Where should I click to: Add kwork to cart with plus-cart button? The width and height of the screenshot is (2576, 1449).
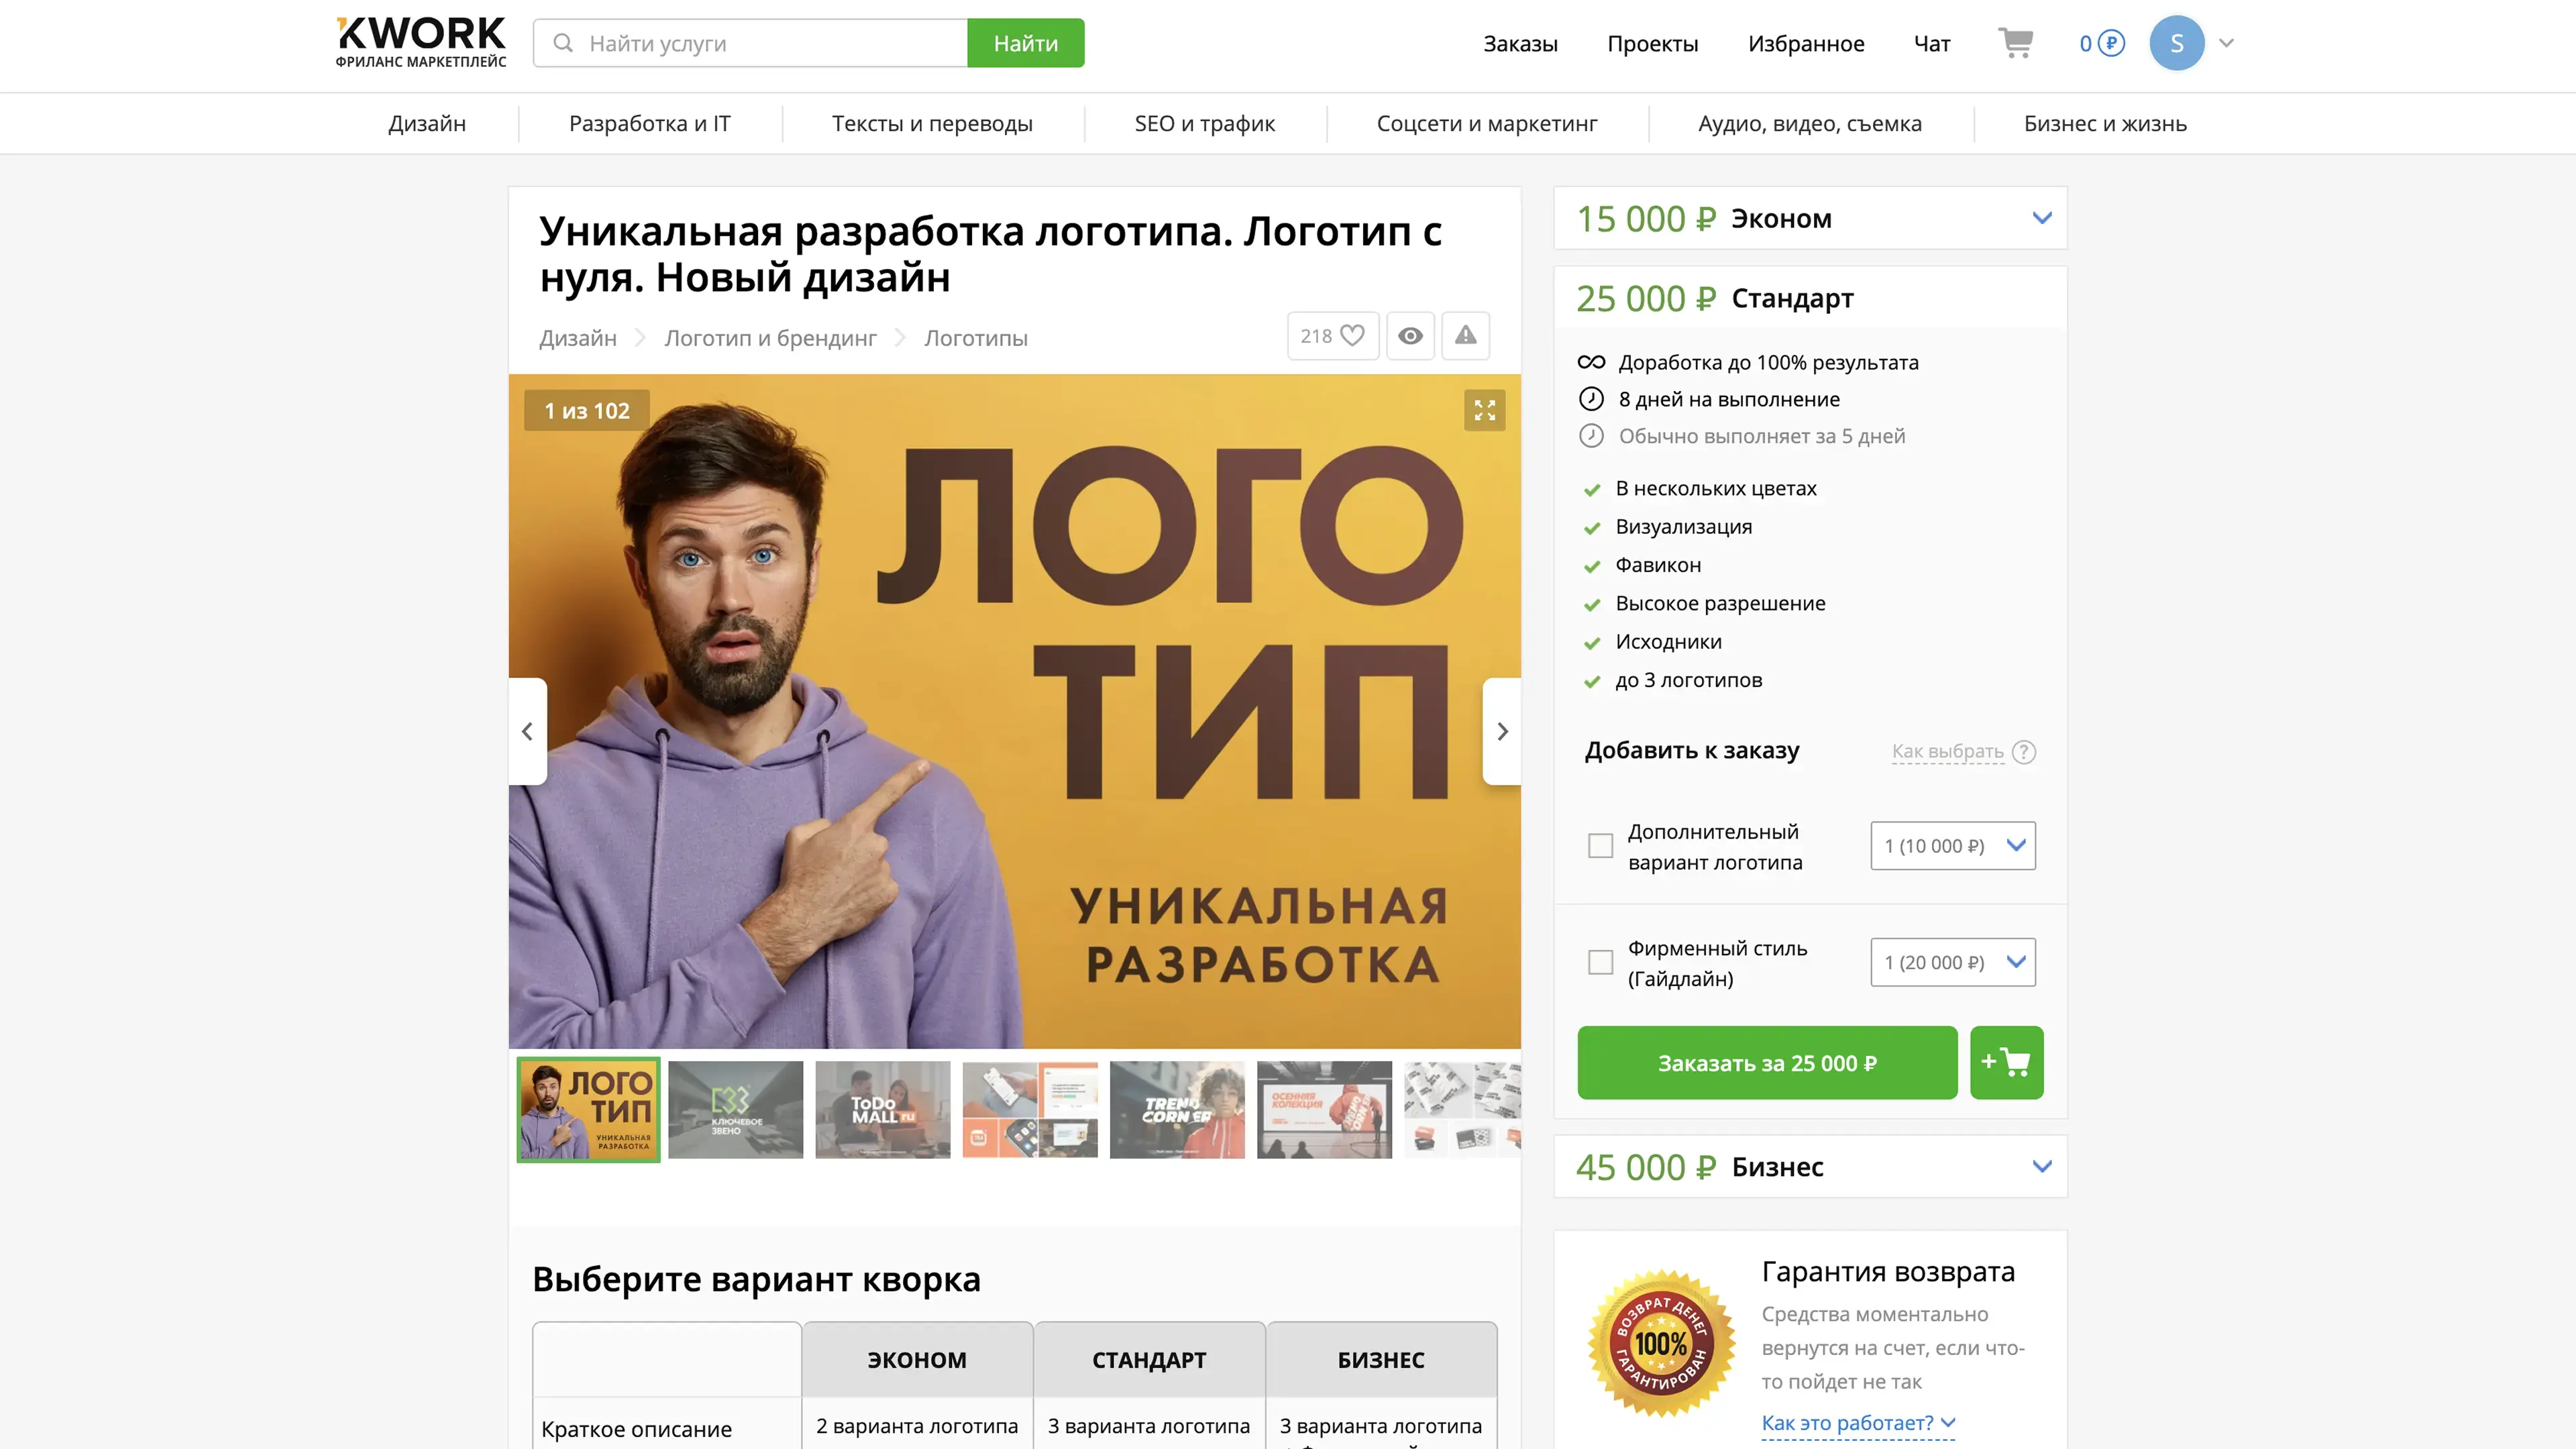(x=2006, y=1062)
